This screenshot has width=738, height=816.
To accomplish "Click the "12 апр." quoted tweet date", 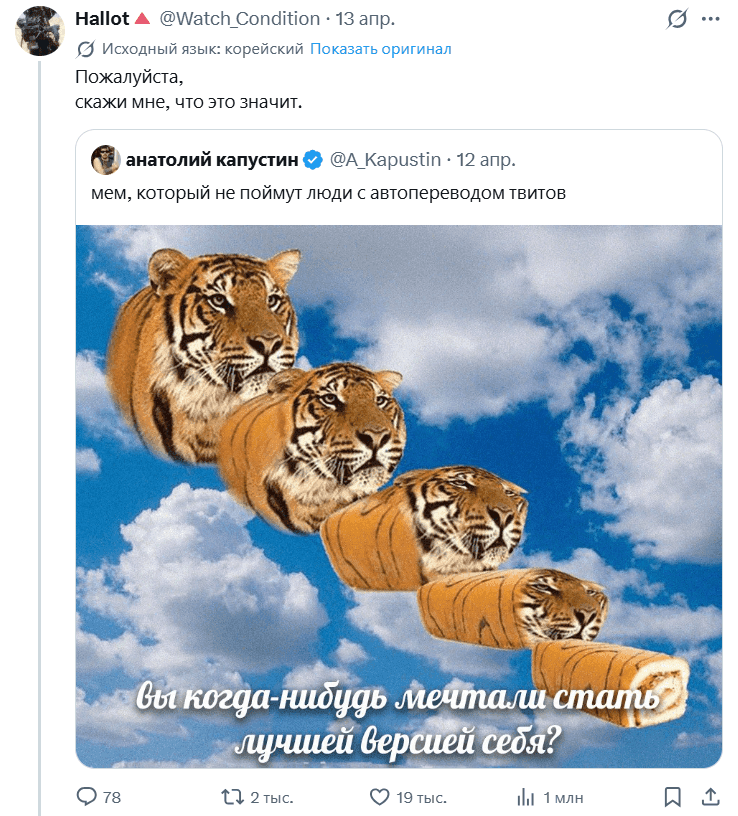I will (486, 159).
